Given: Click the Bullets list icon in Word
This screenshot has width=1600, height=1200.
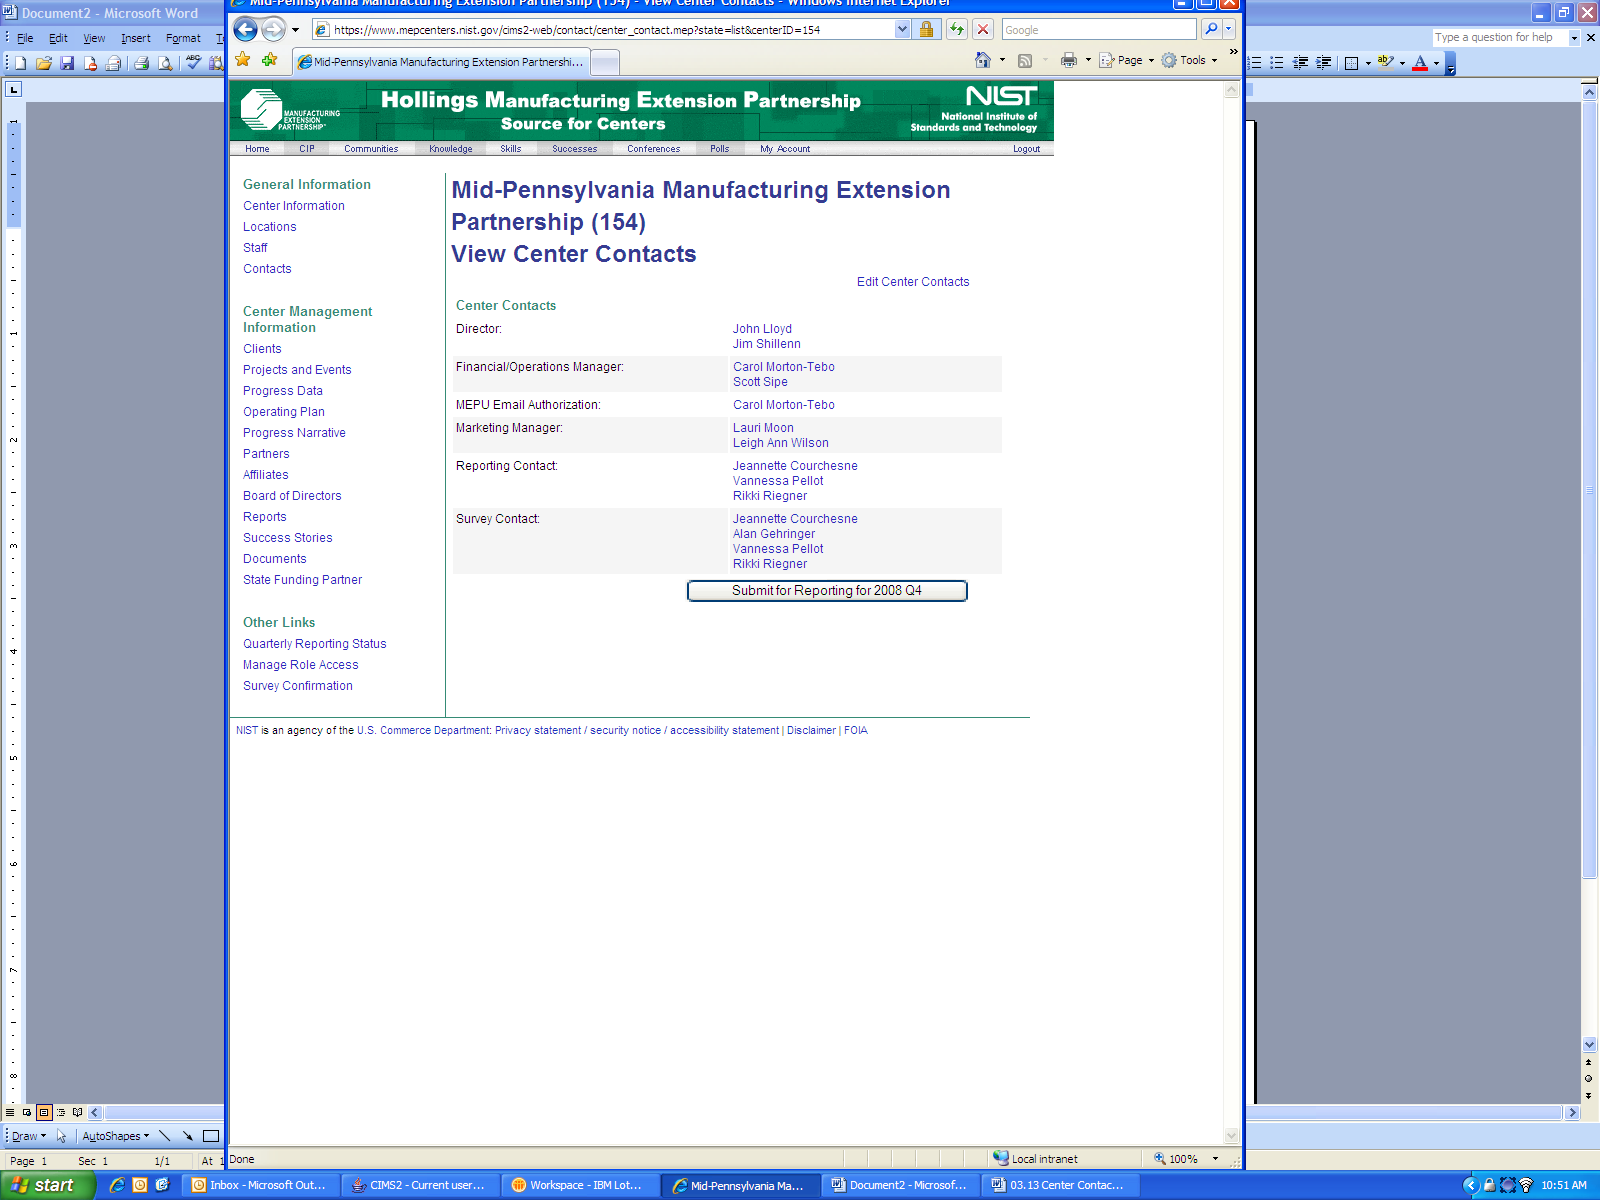Looking at the screenshot, I should point(1277,63).
